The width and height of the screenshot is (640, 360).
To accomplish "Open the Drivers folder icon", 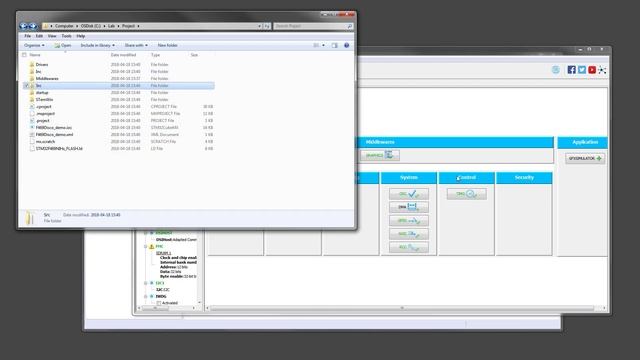I will pos(31,64).
